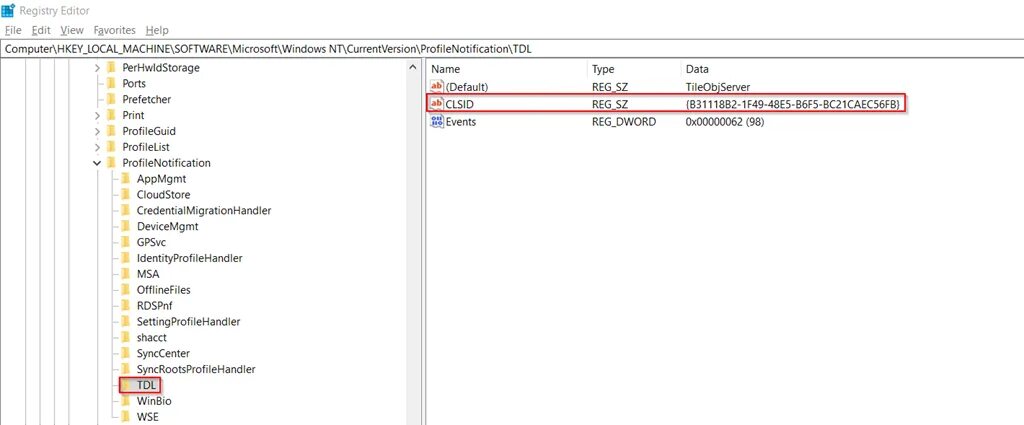This screenshot has height=425, width=1024.
Task: Open the File menu
Action: pos(13,30)
